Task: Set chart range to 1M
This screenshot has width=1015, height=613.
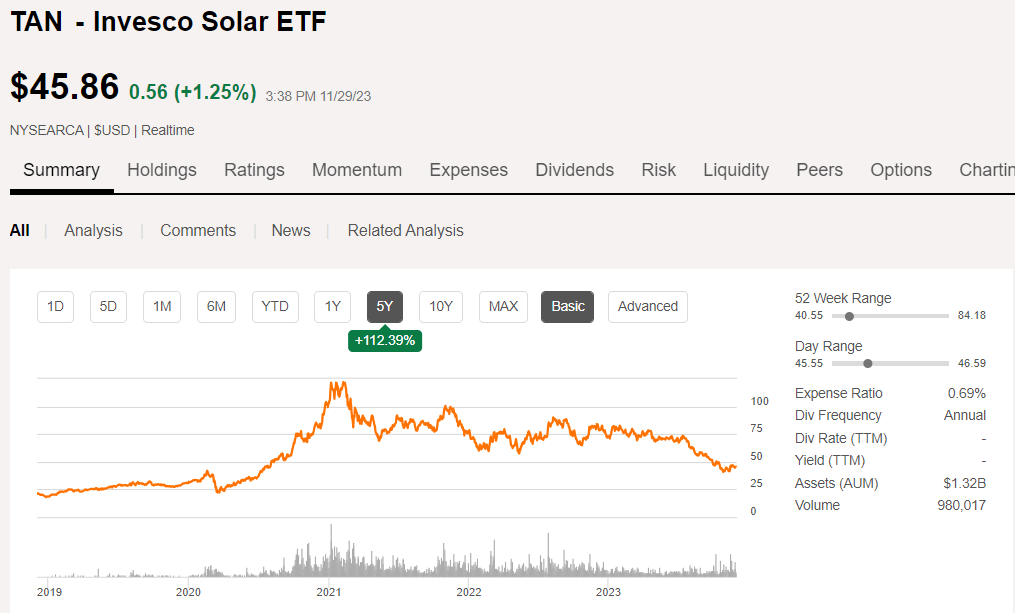Action: 162,307
